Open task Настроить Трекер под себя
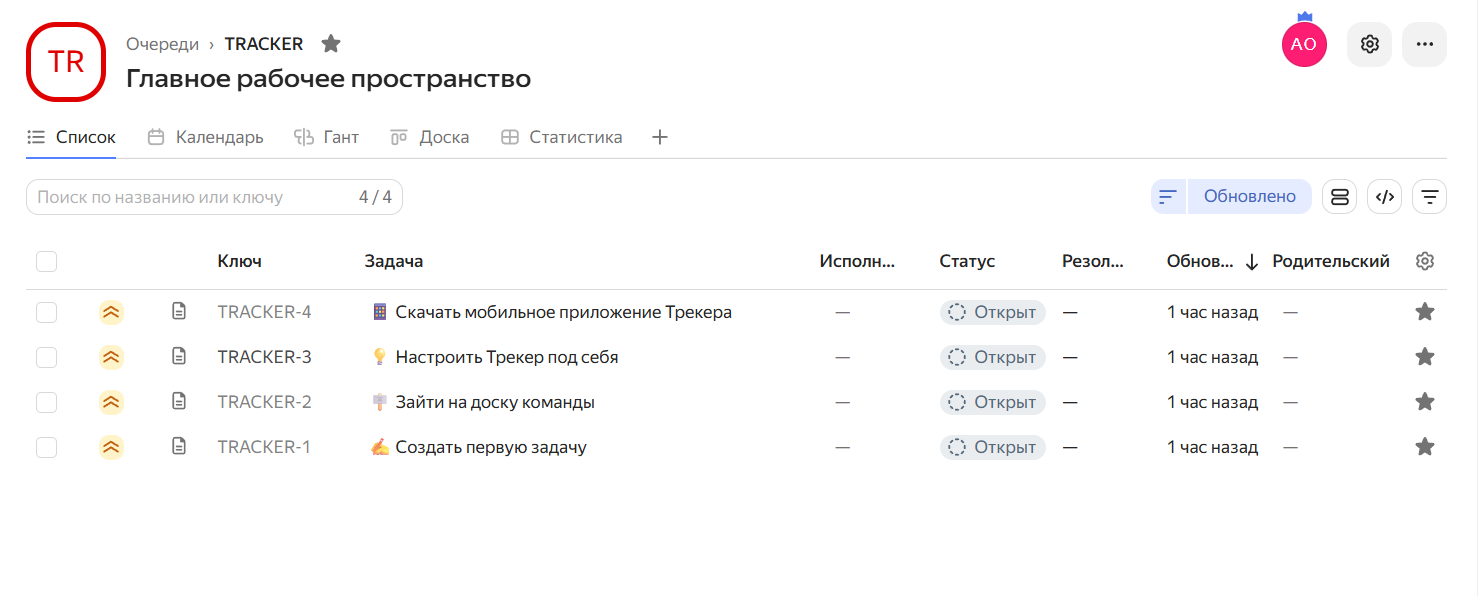Image resolution: width=1478 pixels, height=596 pixels. coord(507,357)
